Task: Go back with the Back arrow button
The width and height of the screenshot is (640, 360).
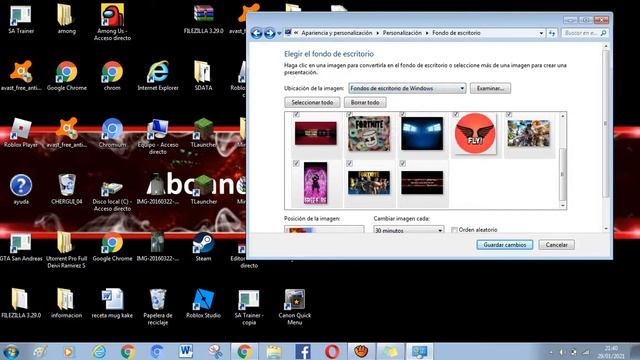Action: pyautogui.click(x=256, y=33)
